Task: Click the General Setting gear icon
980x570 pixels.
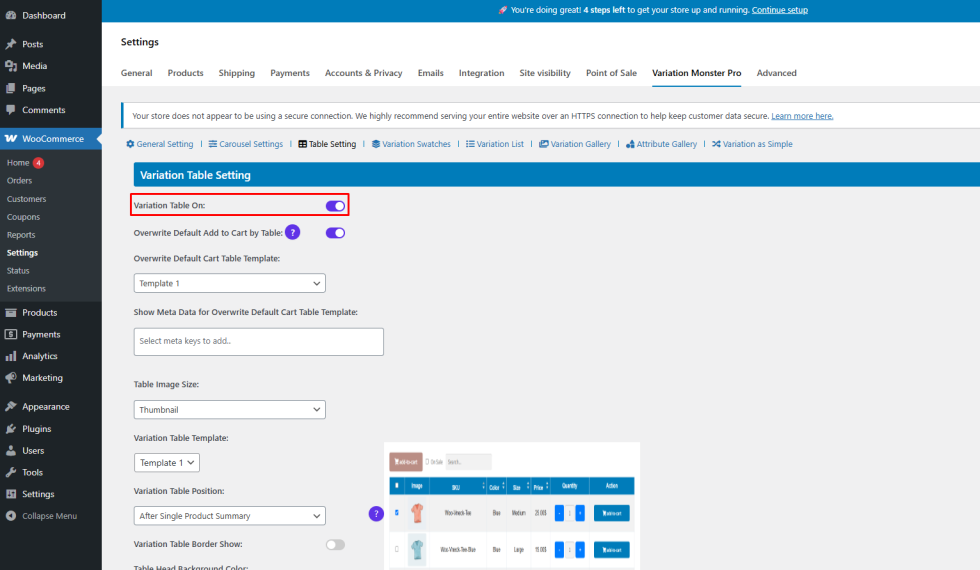Action: click(x=130, y=144)
